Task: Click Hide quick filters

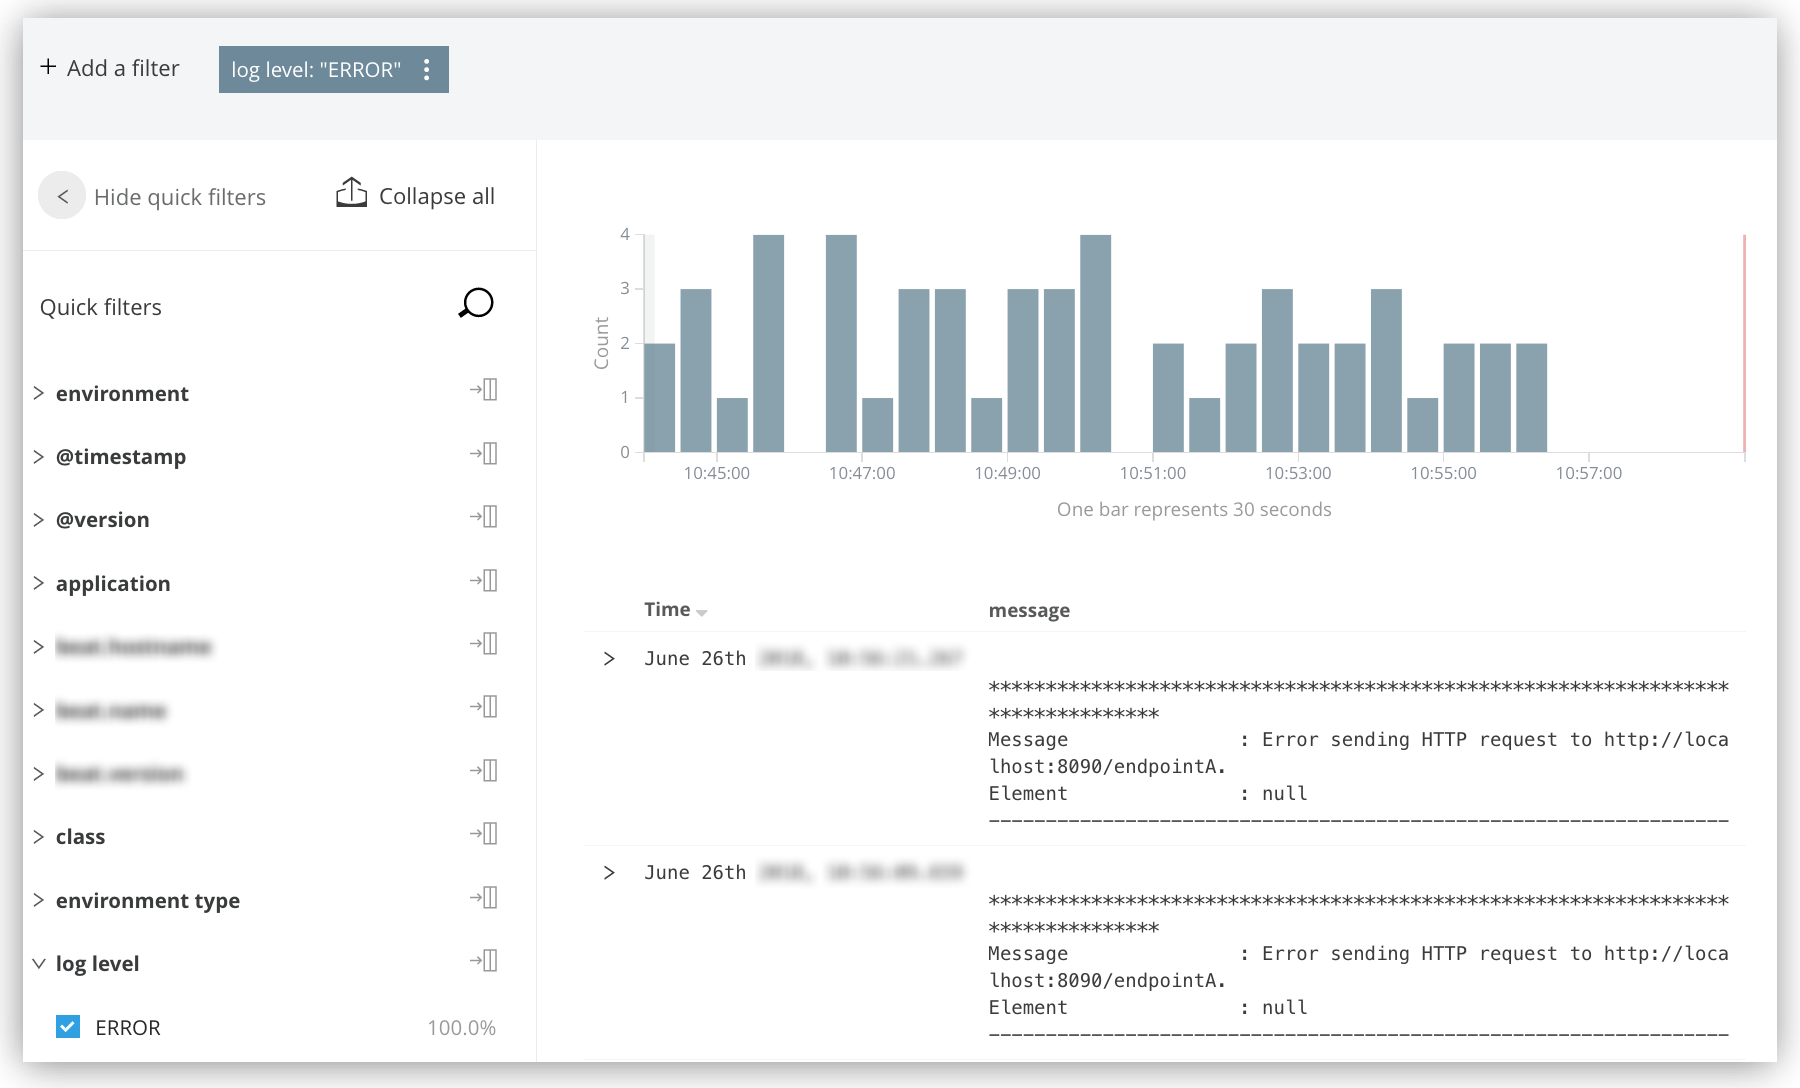Action: (180, 196)
